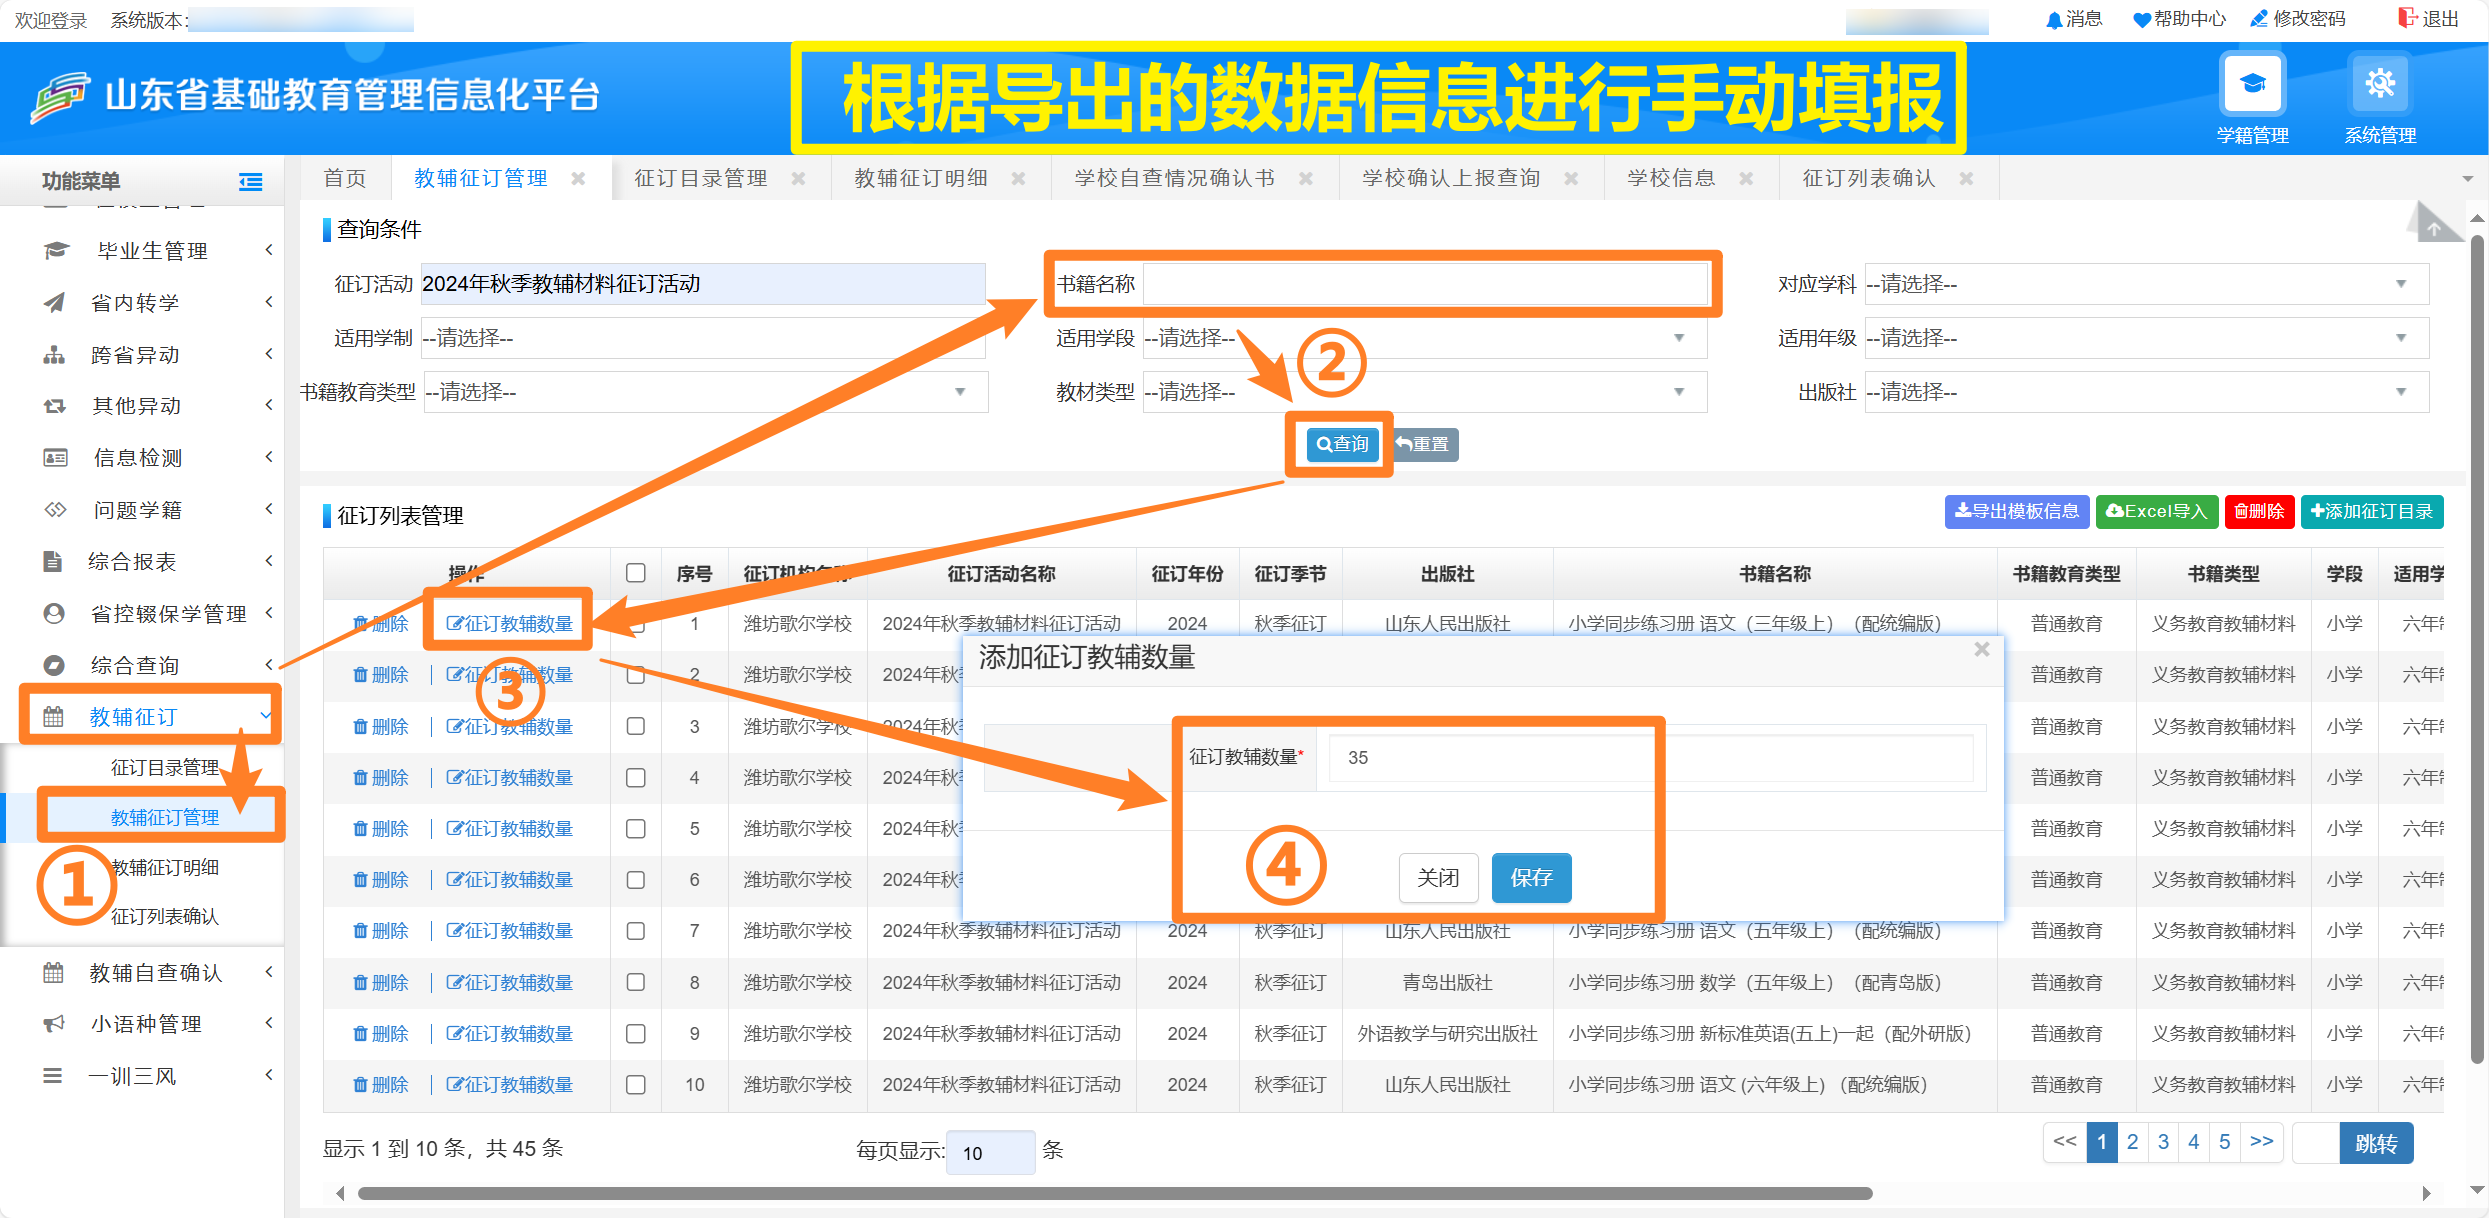Click the 省内转学 paper plane icon
This screenshot has height=1218, width=2489.
(x=55, y=302)
